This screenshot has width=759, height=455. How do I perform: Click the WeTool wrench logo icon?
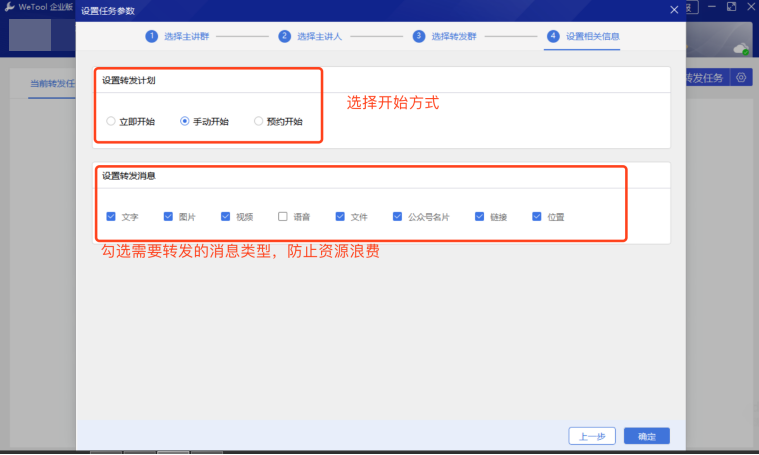tap(9, 7)
